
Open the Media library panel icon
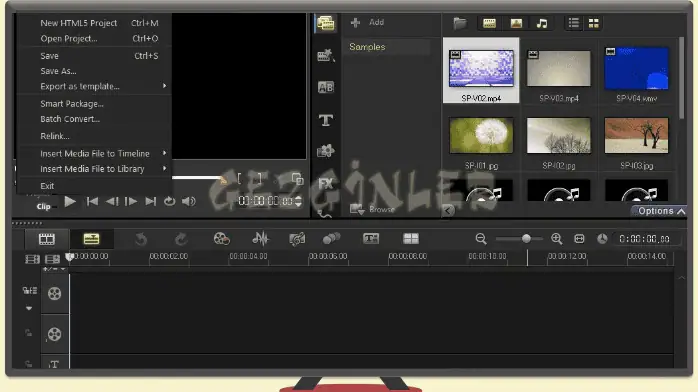tap(325, 23)
